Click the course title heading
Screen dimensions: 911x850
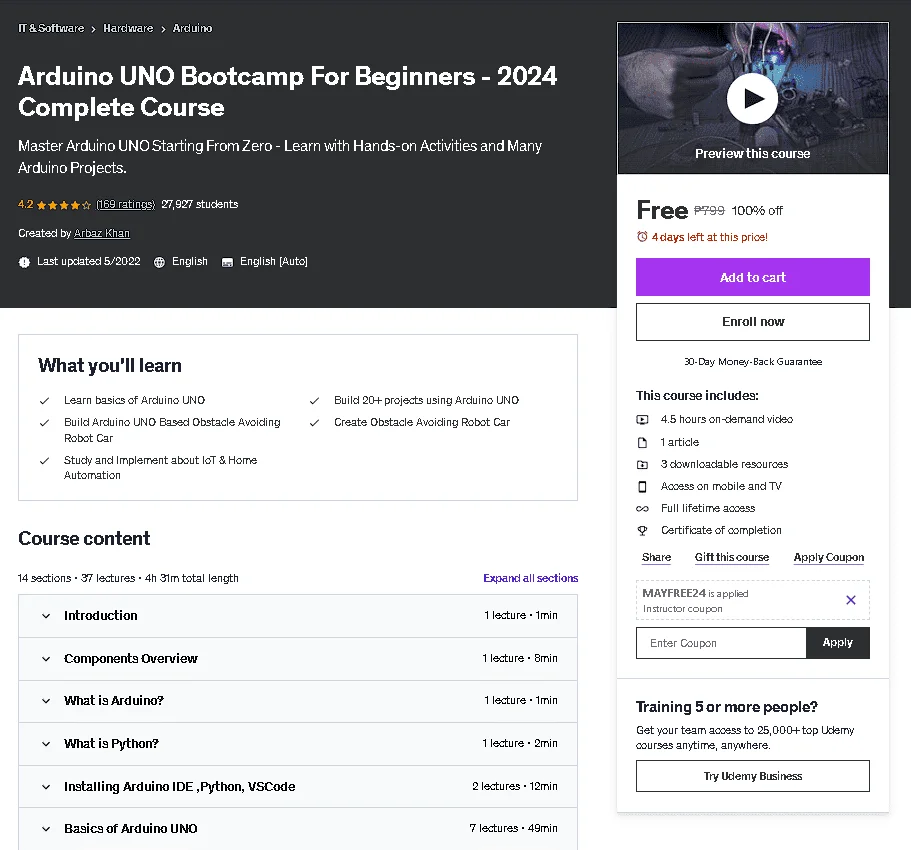pyautogui.click(x=288, y=91)
